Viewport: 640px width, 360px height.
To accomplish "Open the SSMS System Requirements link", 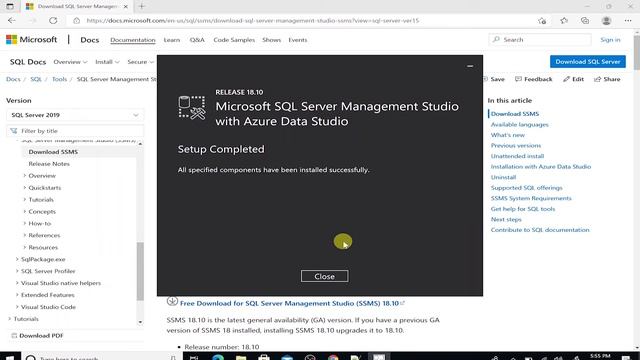I will coord(531,198).
